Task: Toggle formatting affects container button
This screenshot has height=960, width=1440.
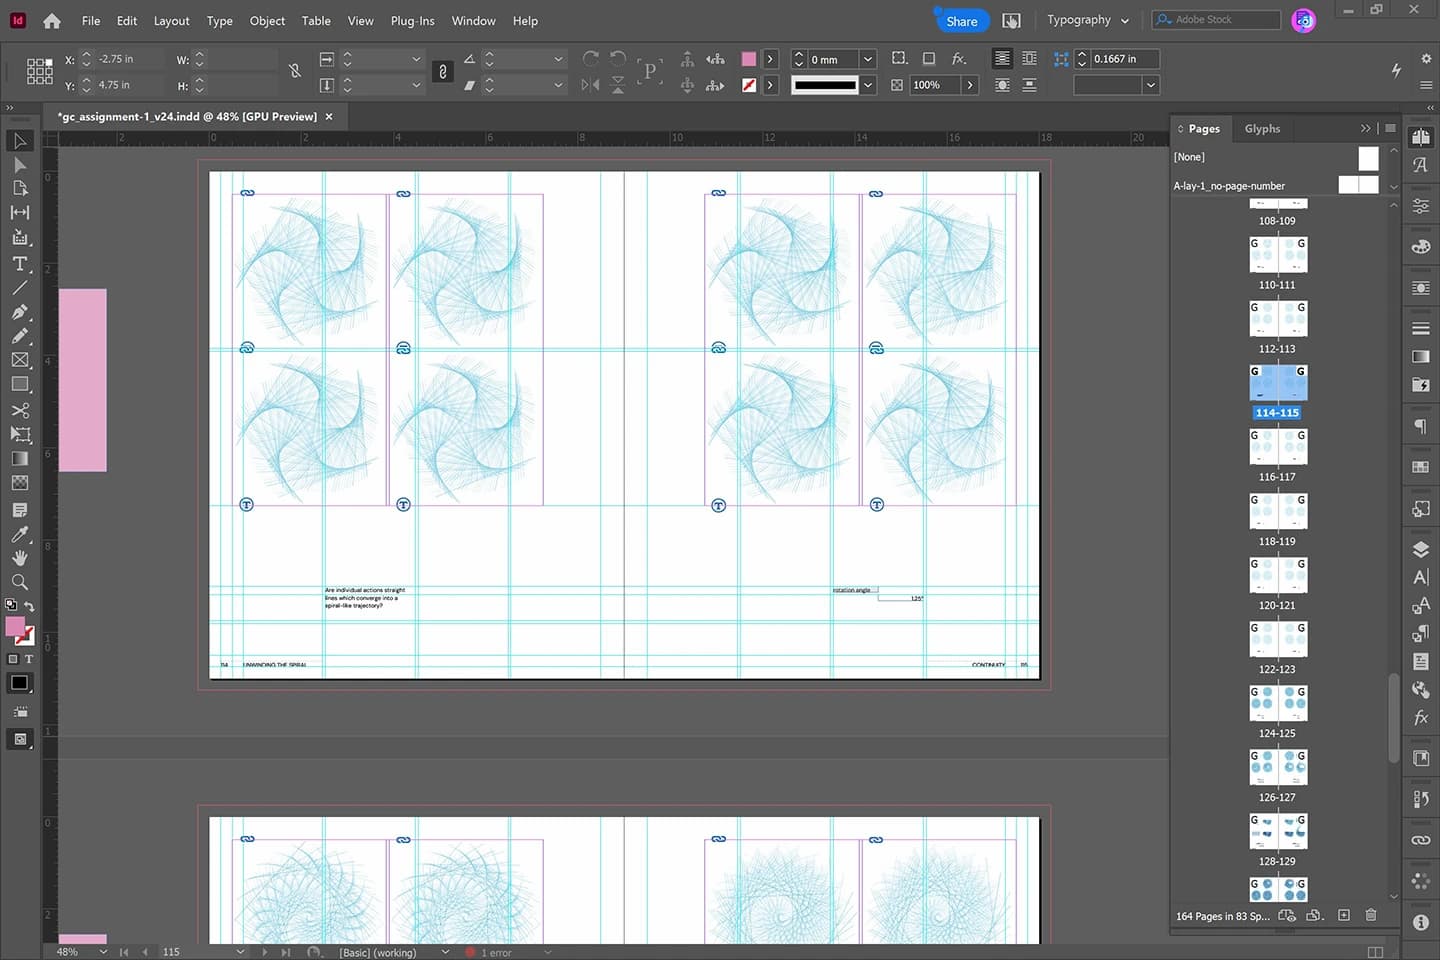Action: 13,659
